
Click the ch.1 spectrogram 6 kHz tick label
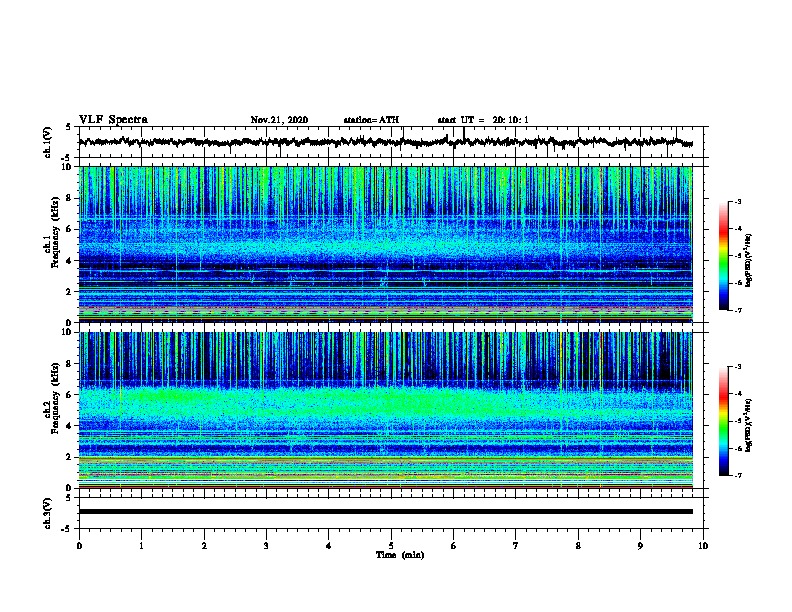(x=69, y=229)
